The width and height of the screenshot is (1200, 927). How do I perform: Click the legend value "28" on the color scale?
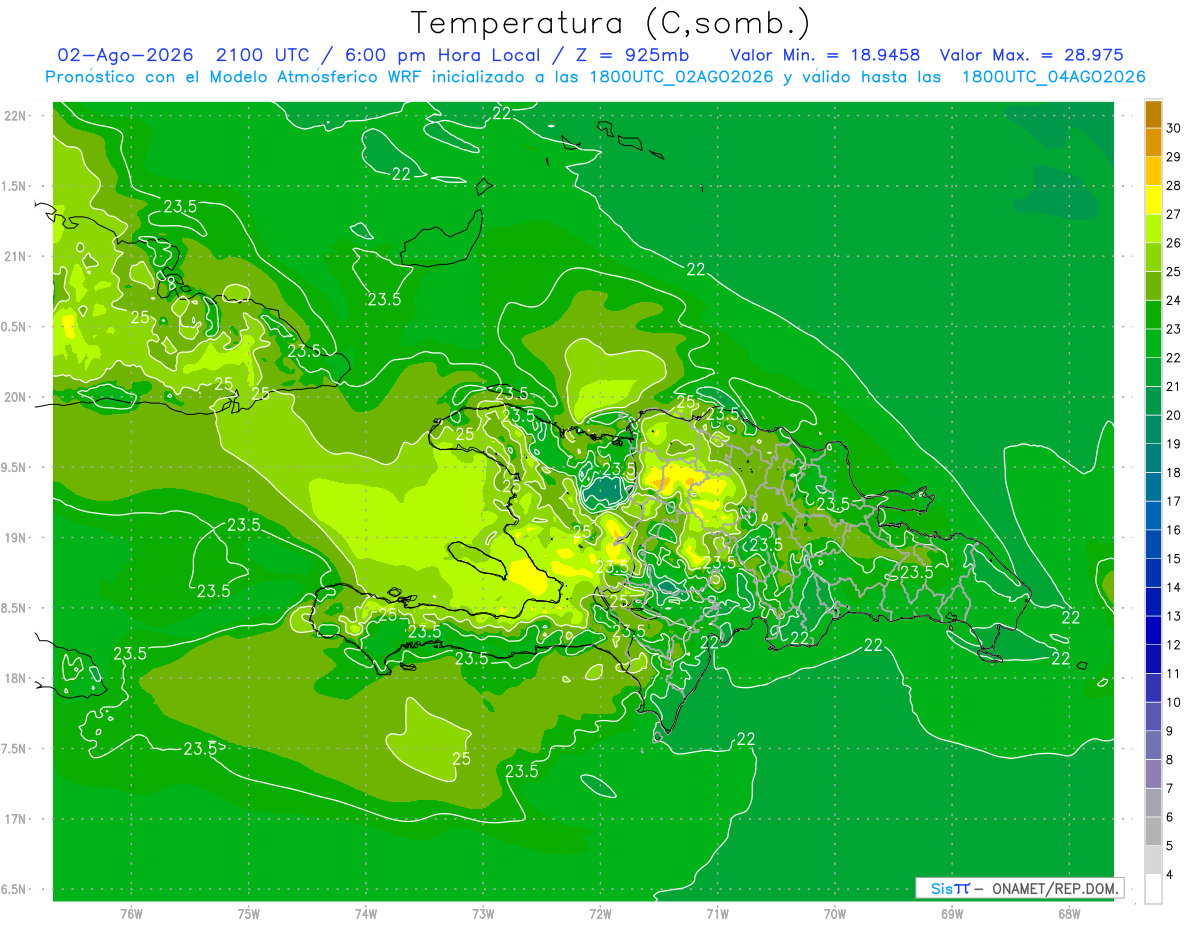coord(1174,186)
